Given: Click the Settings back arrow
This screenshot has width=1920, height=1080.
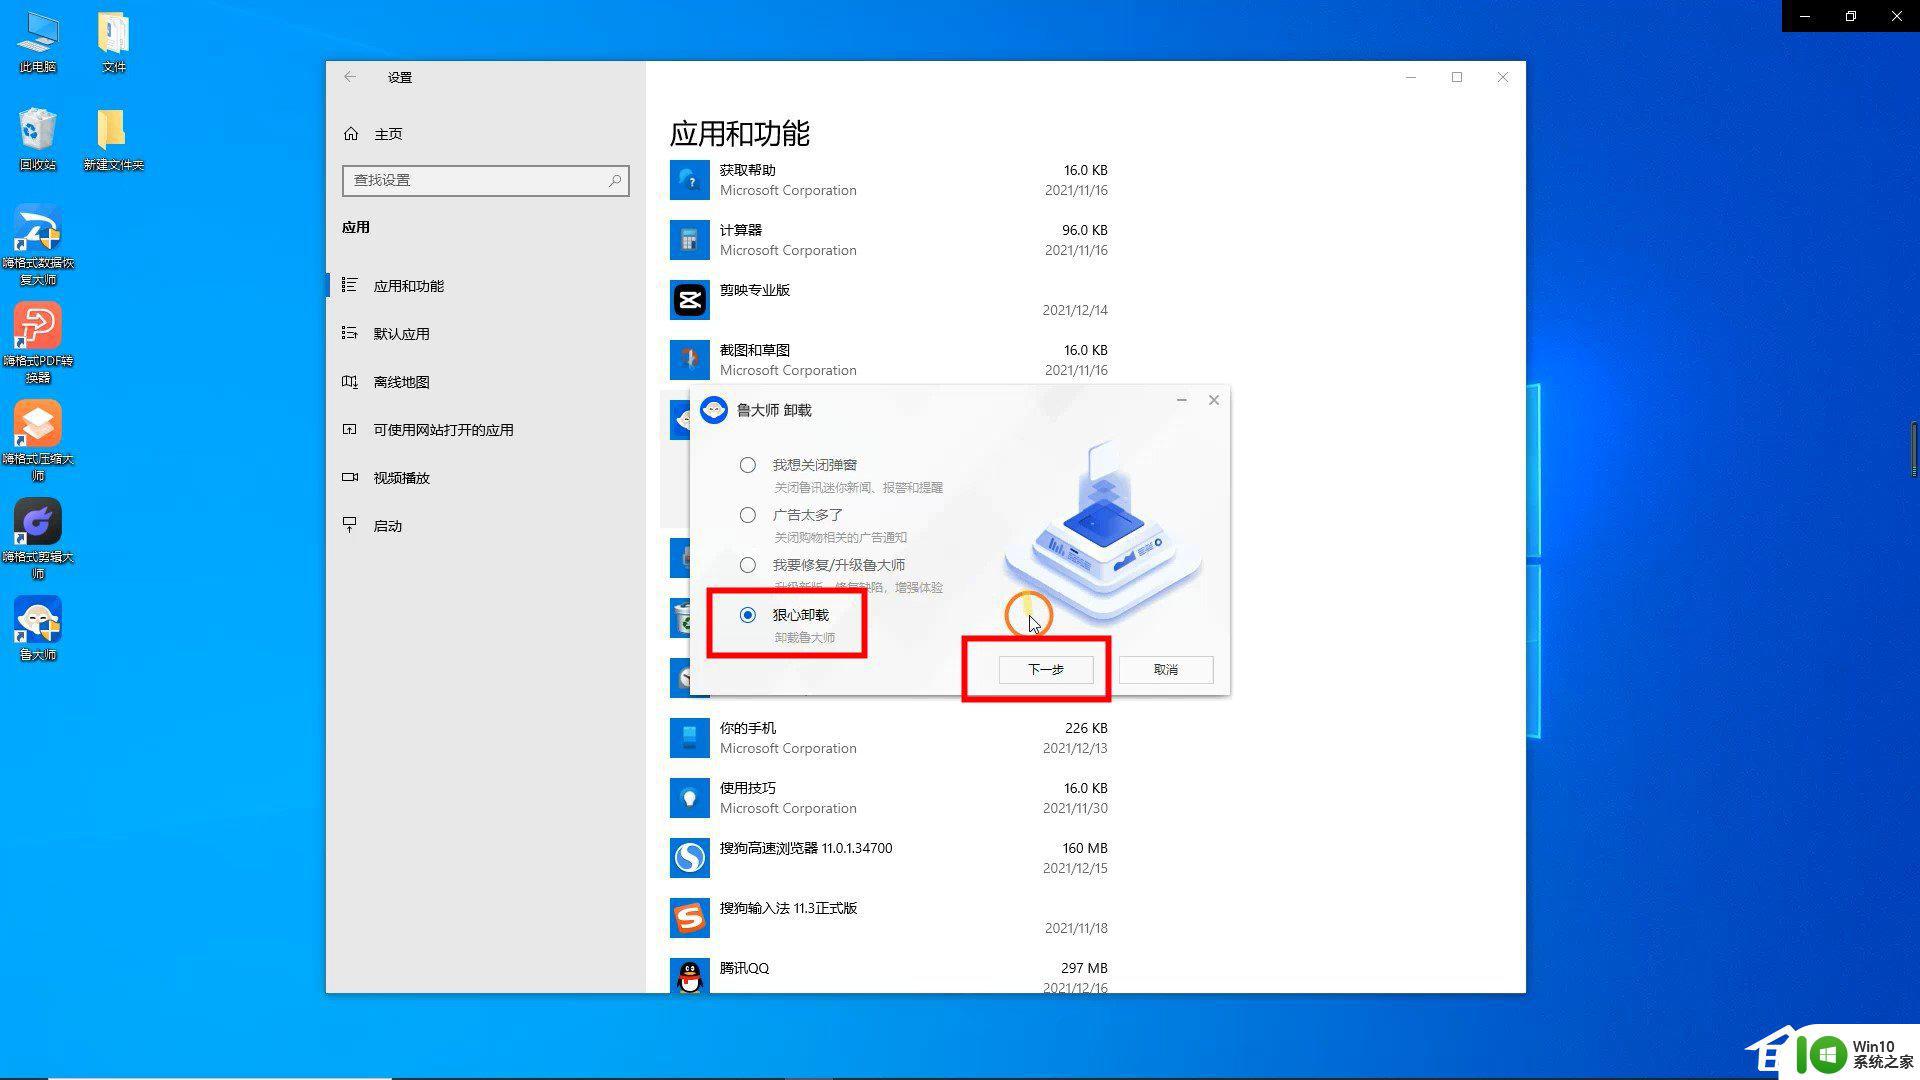Looking at the screenshot, I should tap(350, 77).
